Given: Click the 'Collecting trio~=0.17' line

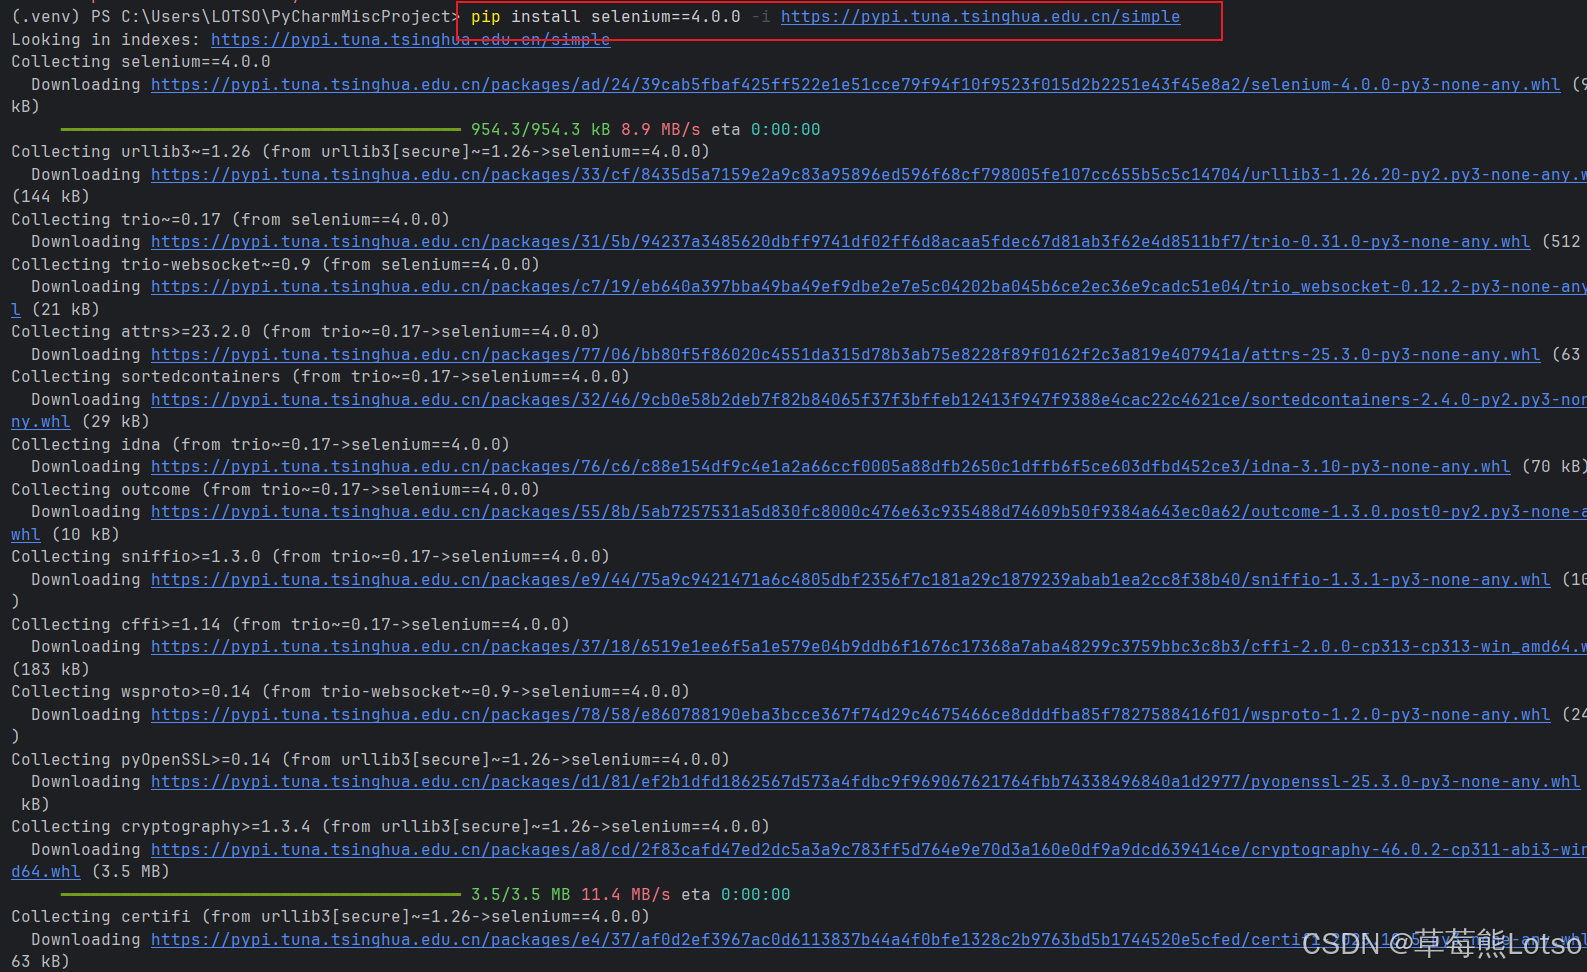Looking at the screenshot, I should 230,220.
